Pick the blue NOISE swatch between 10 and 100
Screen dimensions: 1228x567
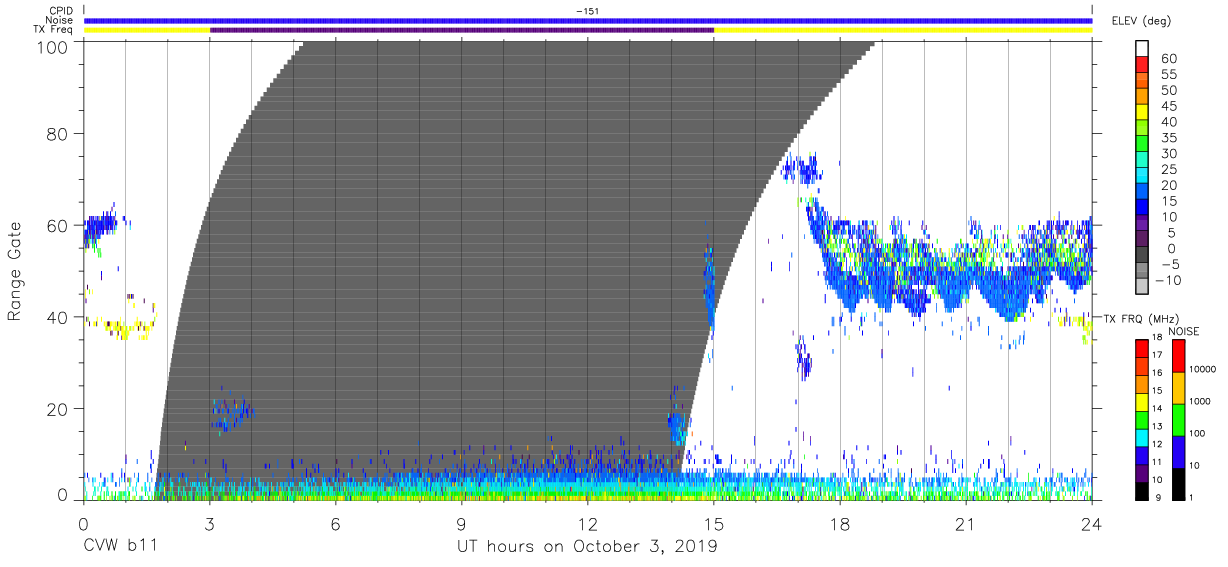(x=1178, y=450)
